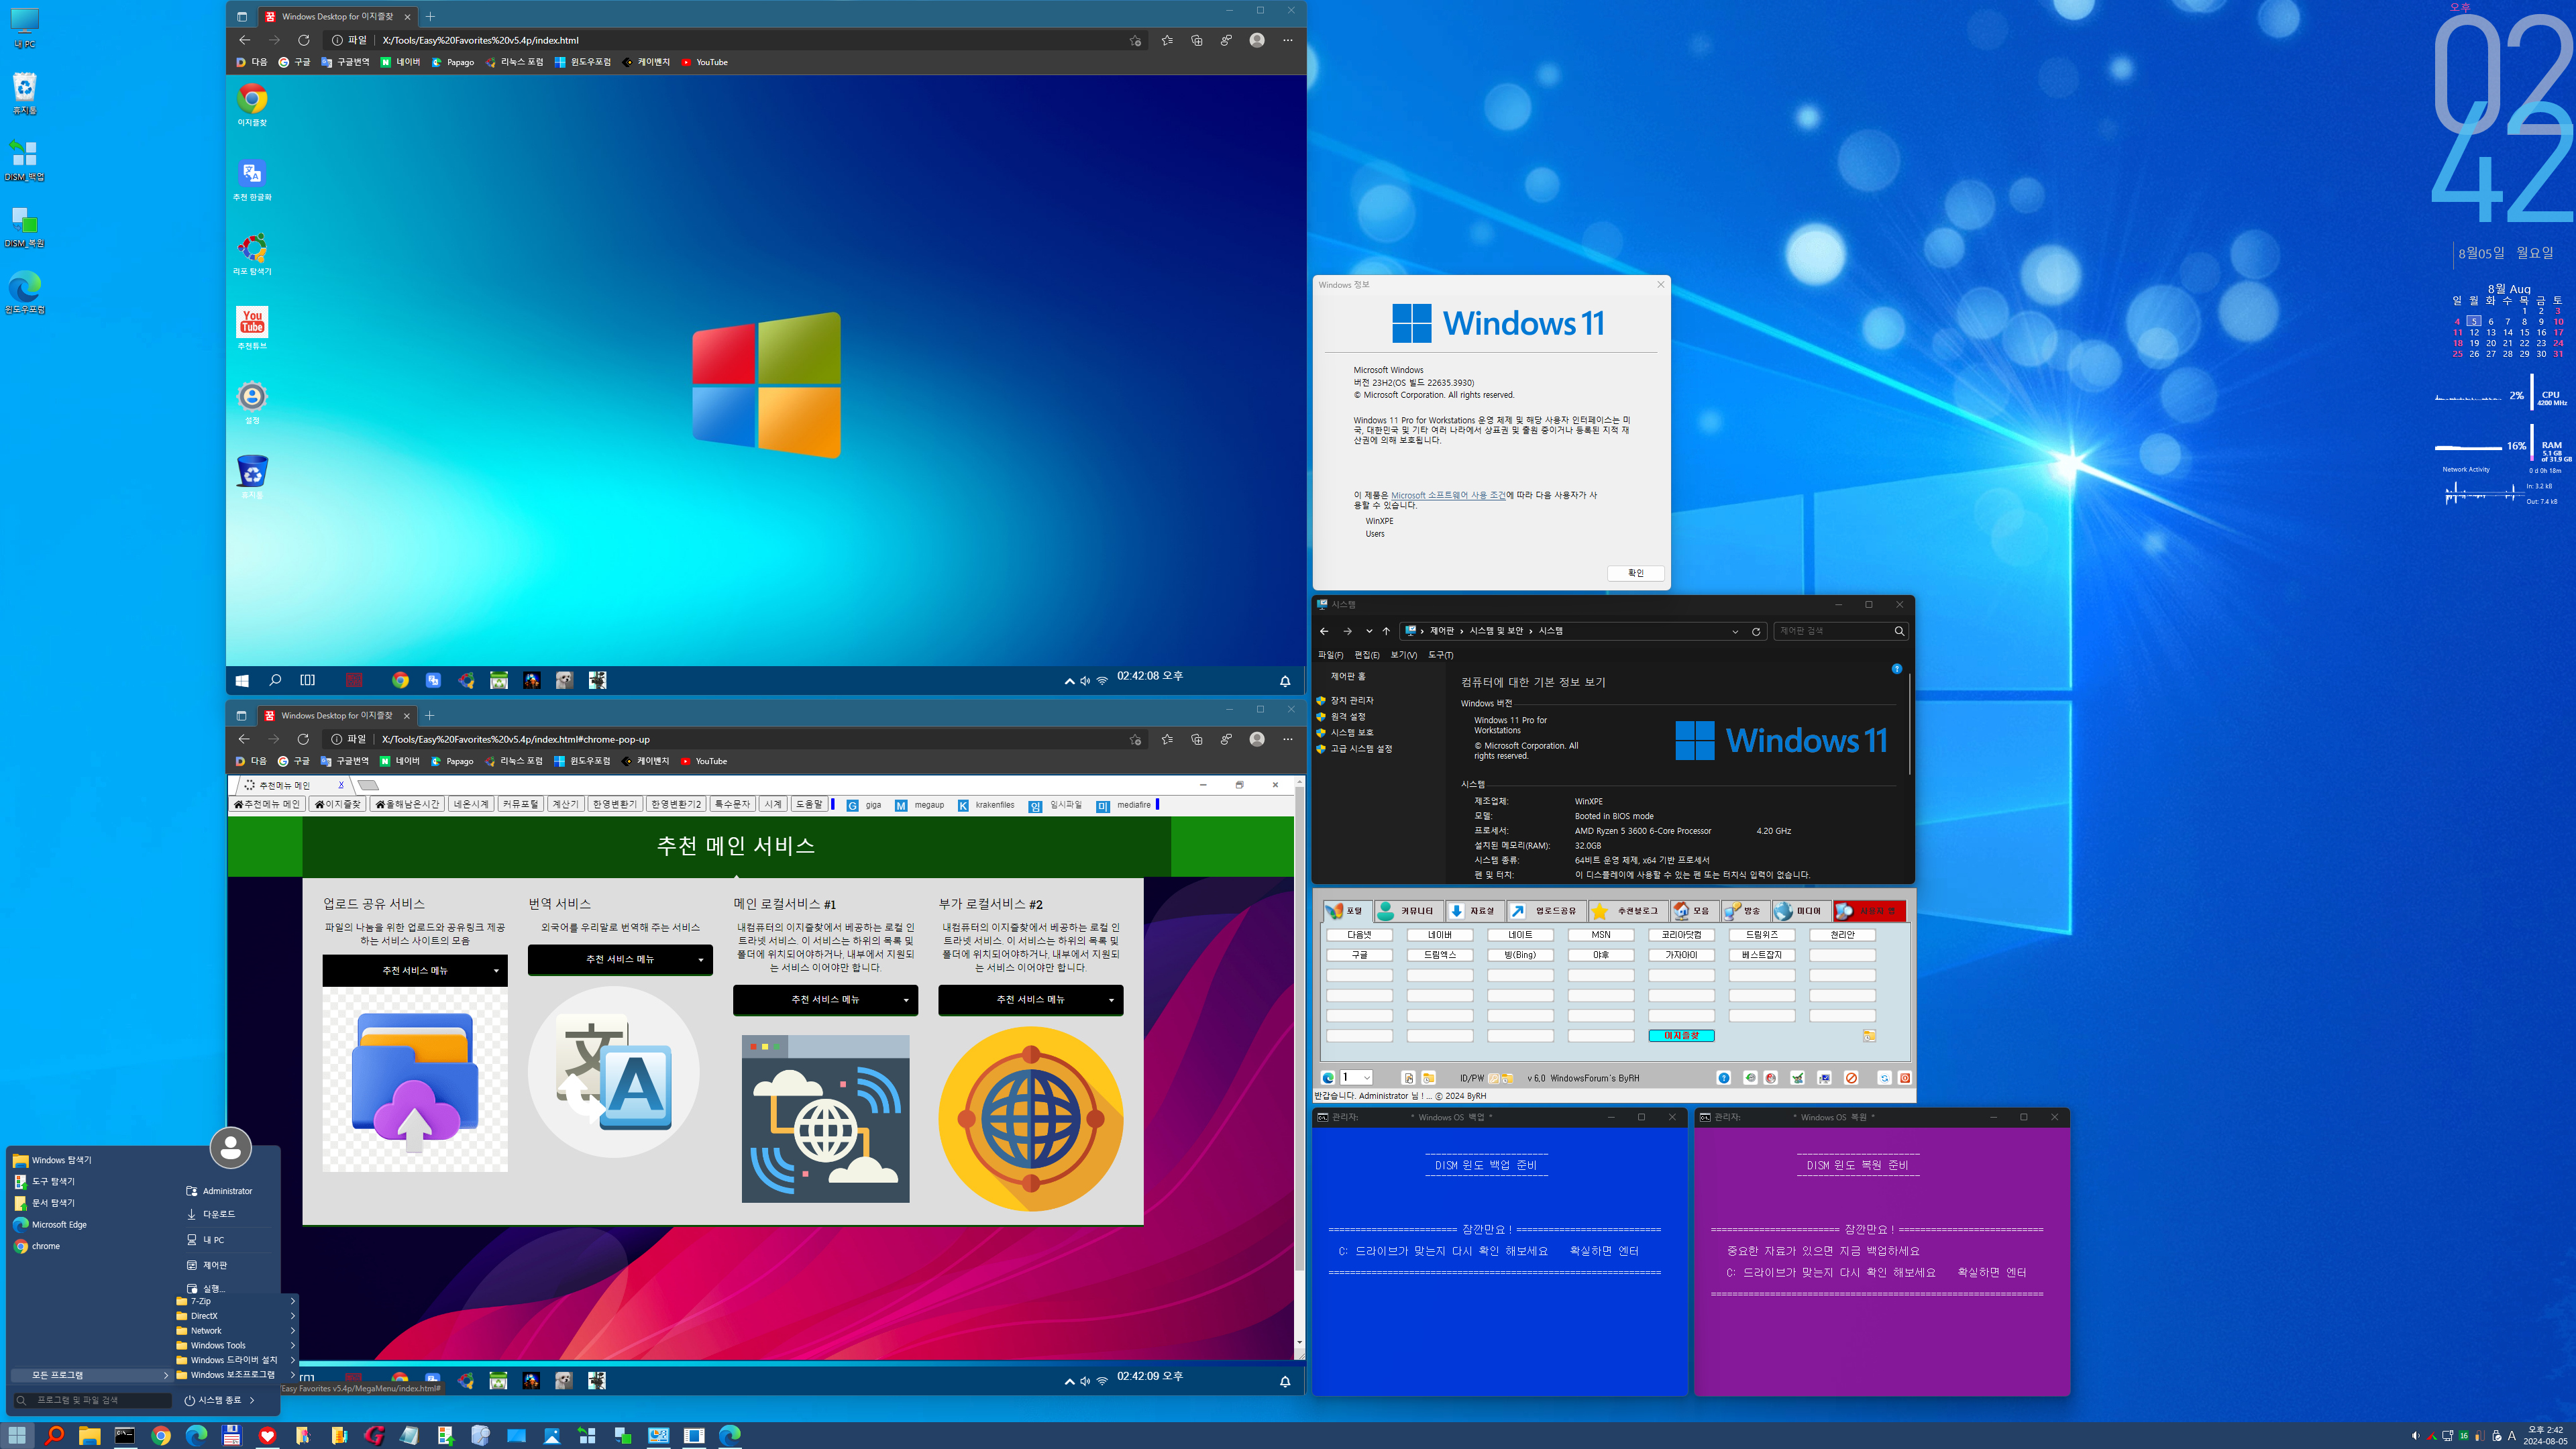Open 추천 서비스 메뉴 dropdown under 메인 로컬서비스 #1
This screenshot has width=2576, height=1449.
[x=825, y=999]
